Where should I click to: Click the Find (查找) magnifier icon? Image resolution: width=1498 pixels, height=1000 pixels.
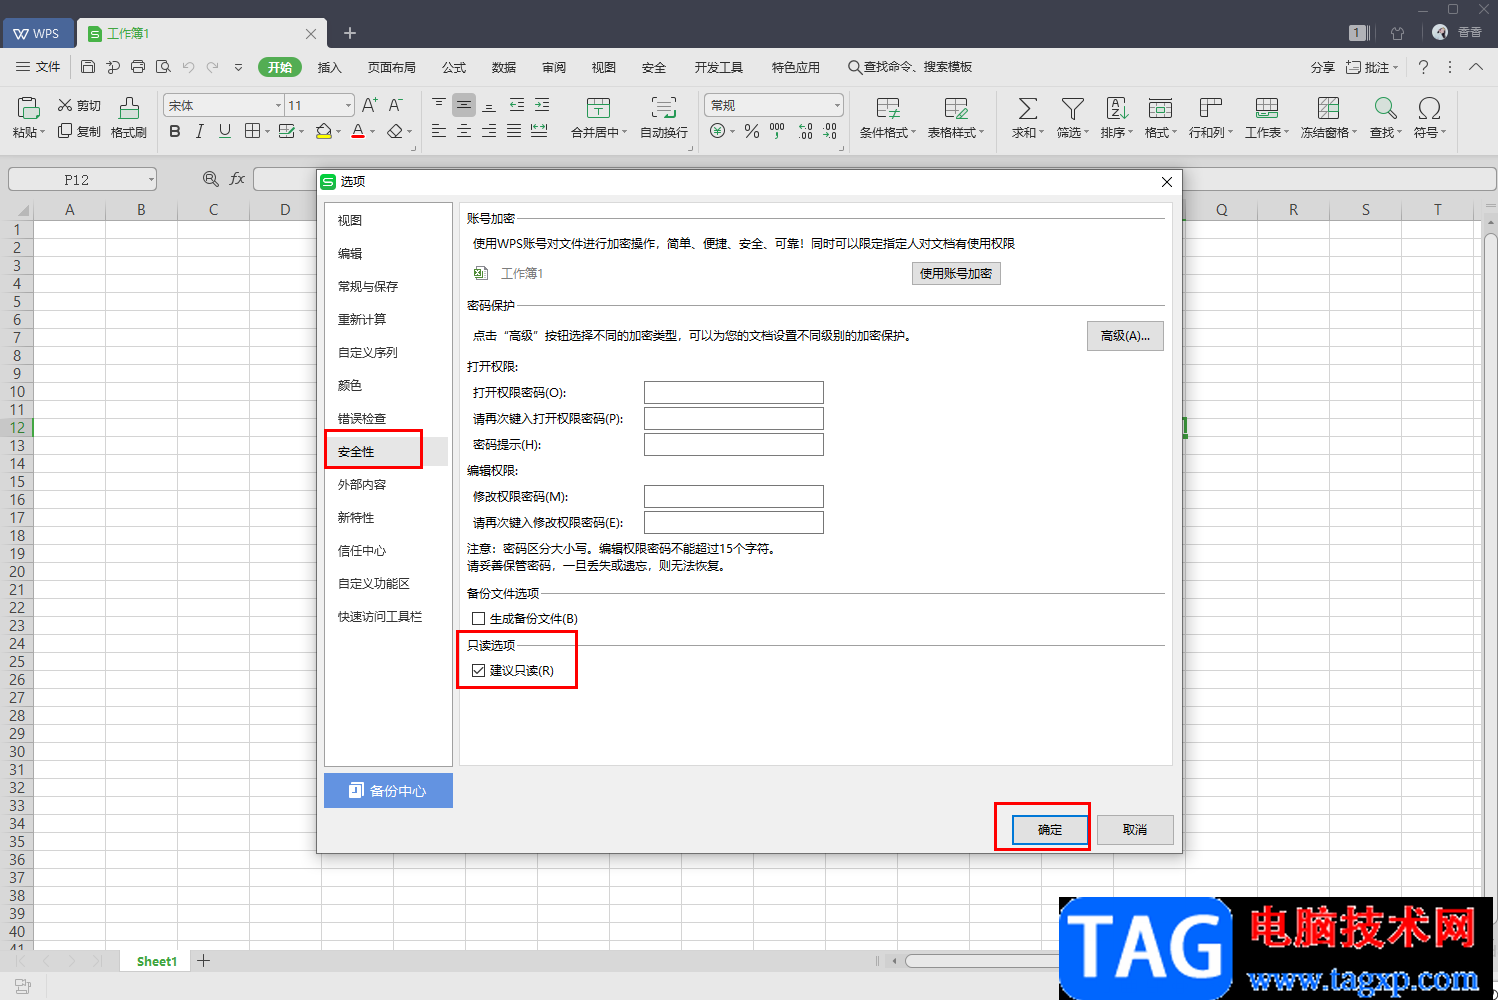coord(1385,108)
